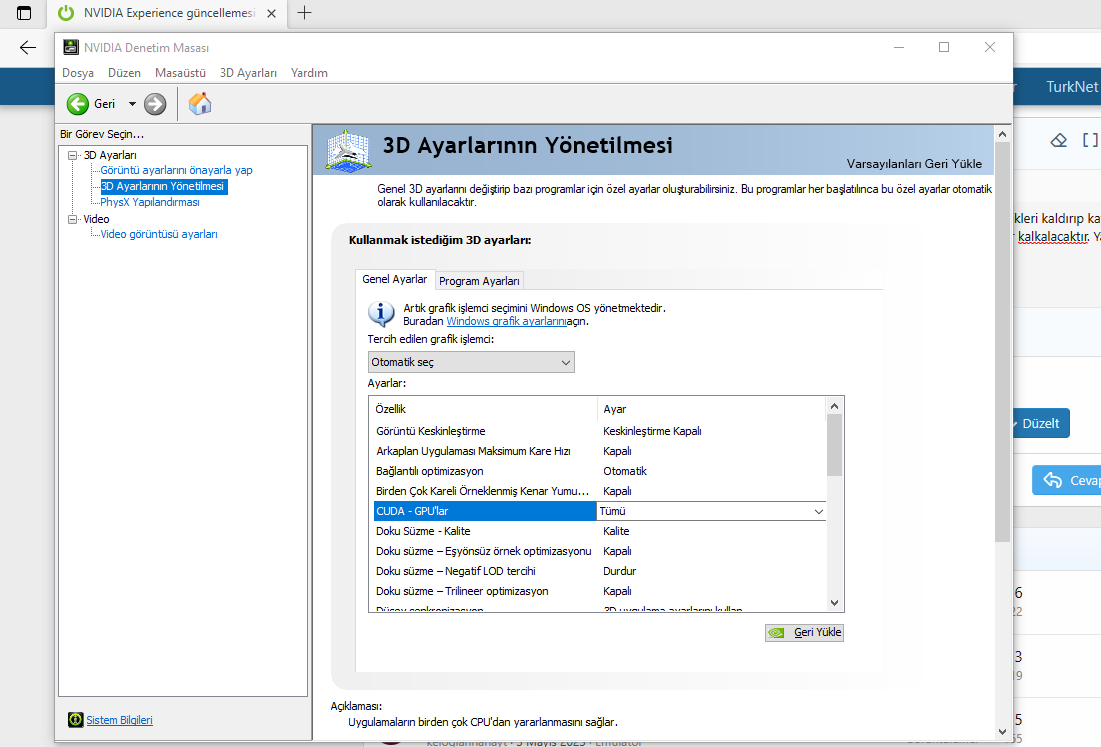Click TurkNet in browser header
Image resolution: width=1101 pixels, height=747 pixels.
(x=1072, y=86)
